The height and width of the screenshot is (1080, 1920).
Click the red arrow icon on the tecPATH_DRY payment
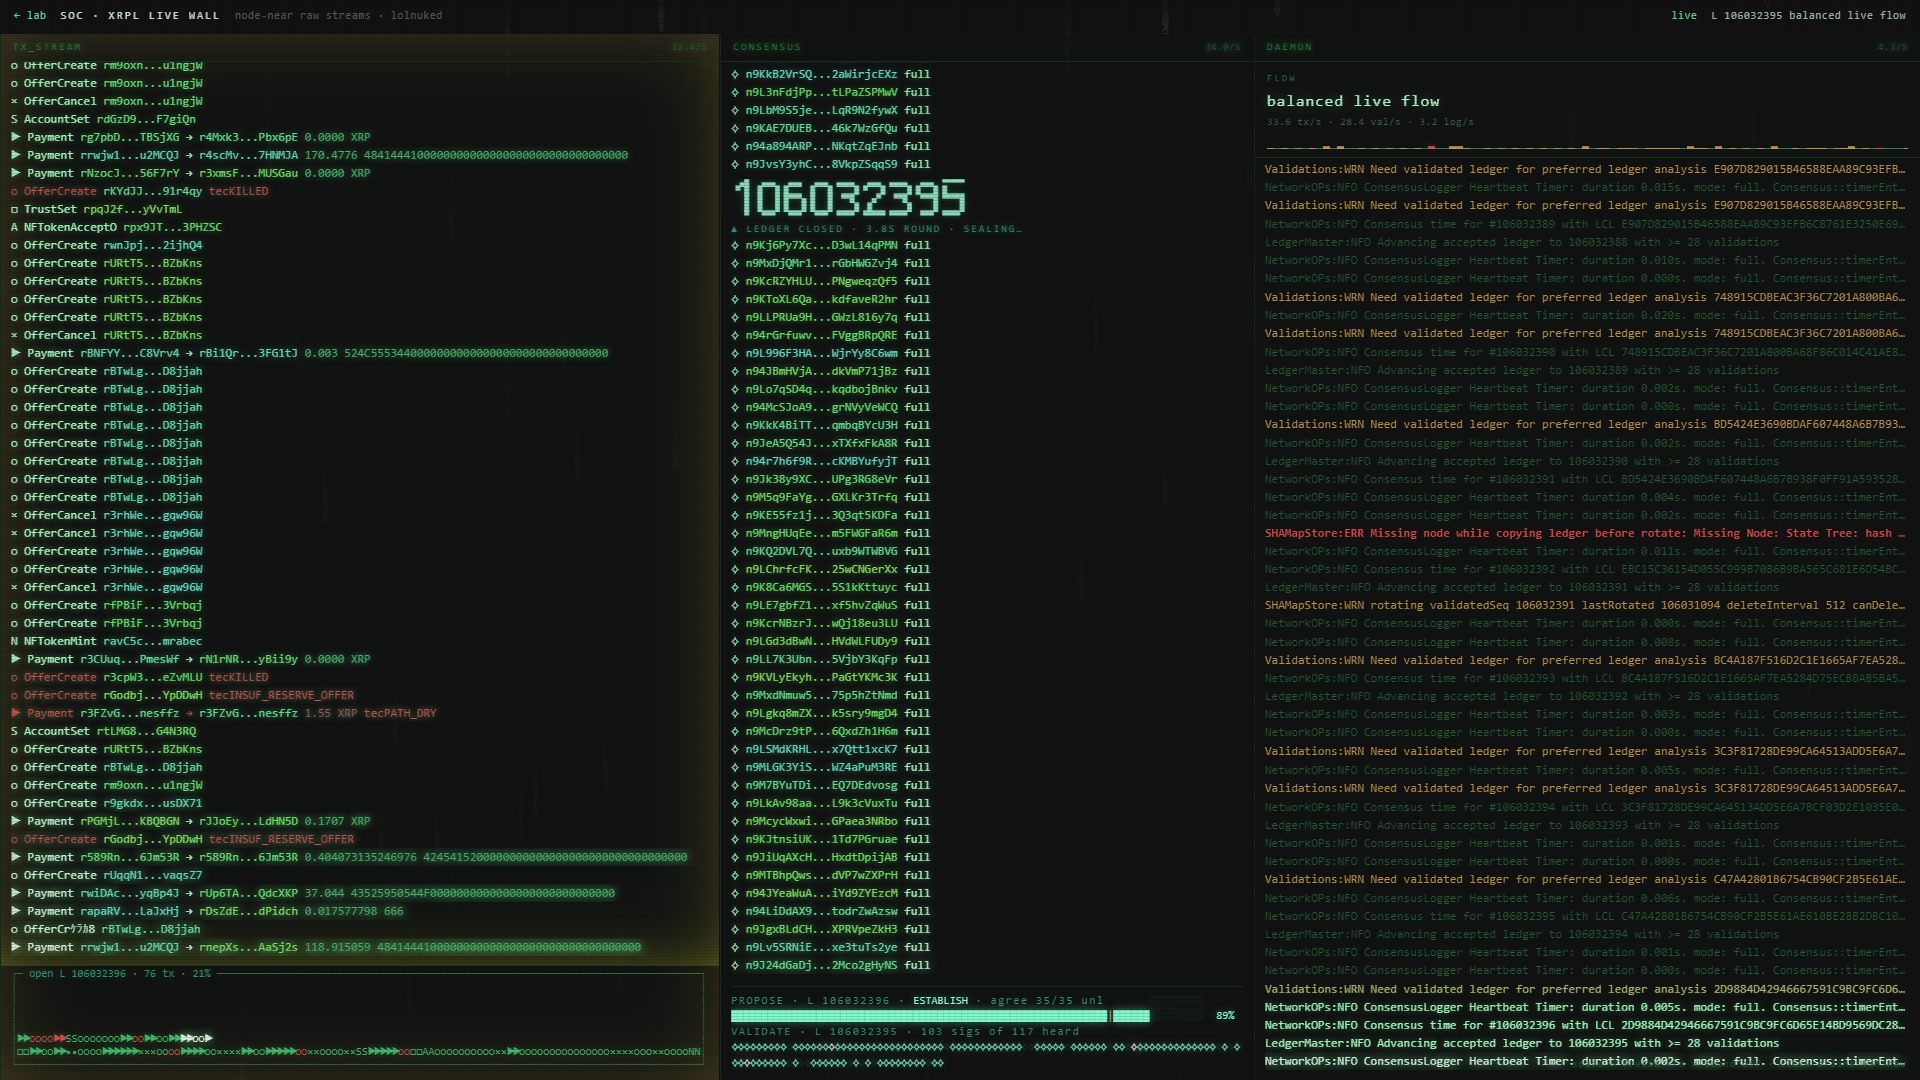coord(15,713)
